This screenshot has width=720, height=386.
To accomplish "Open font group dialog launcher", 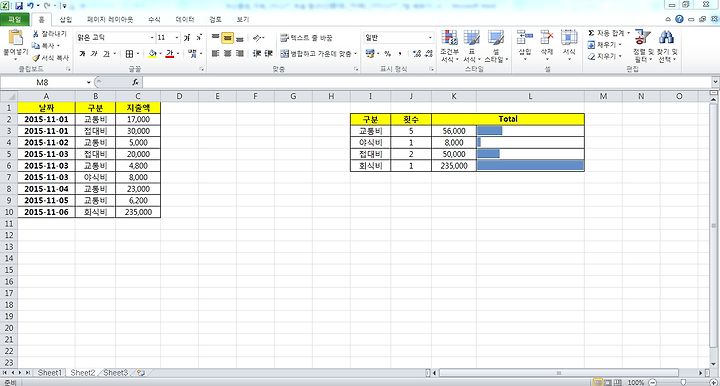I will 202,69.
